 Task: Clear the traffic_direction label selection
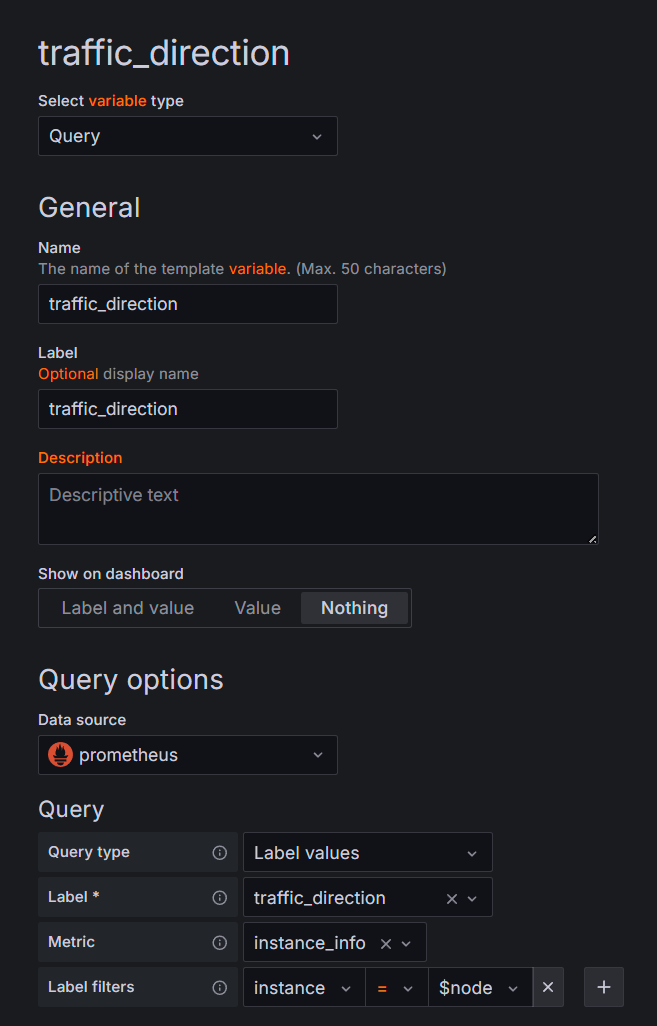[x=452, y=899]
